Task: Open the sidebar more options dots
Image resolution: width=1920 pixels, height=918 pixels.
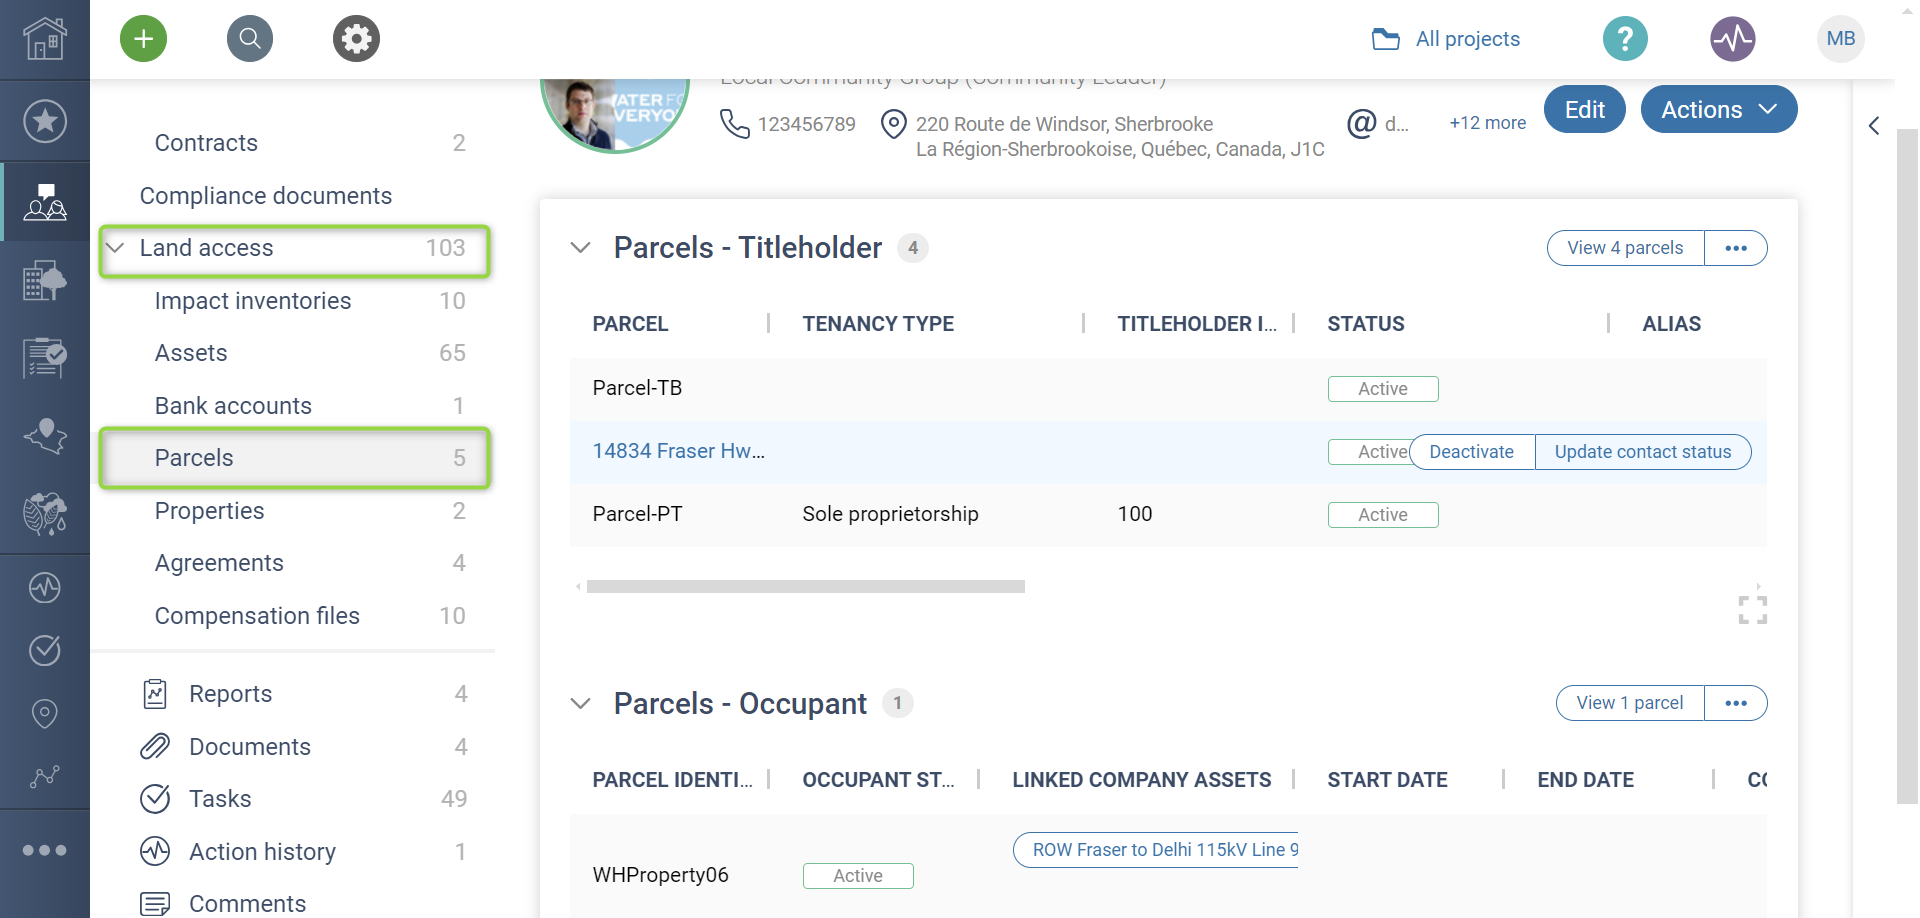Action: 45,850
